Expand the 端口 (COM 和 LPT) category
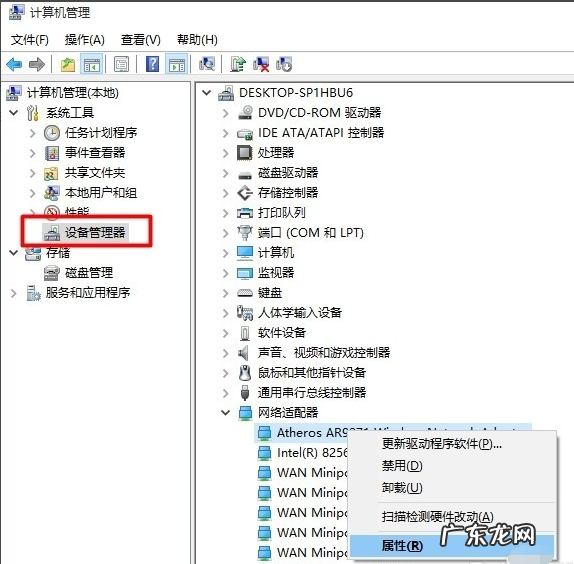This screenshot has width=574, height=564. point(226,233)
